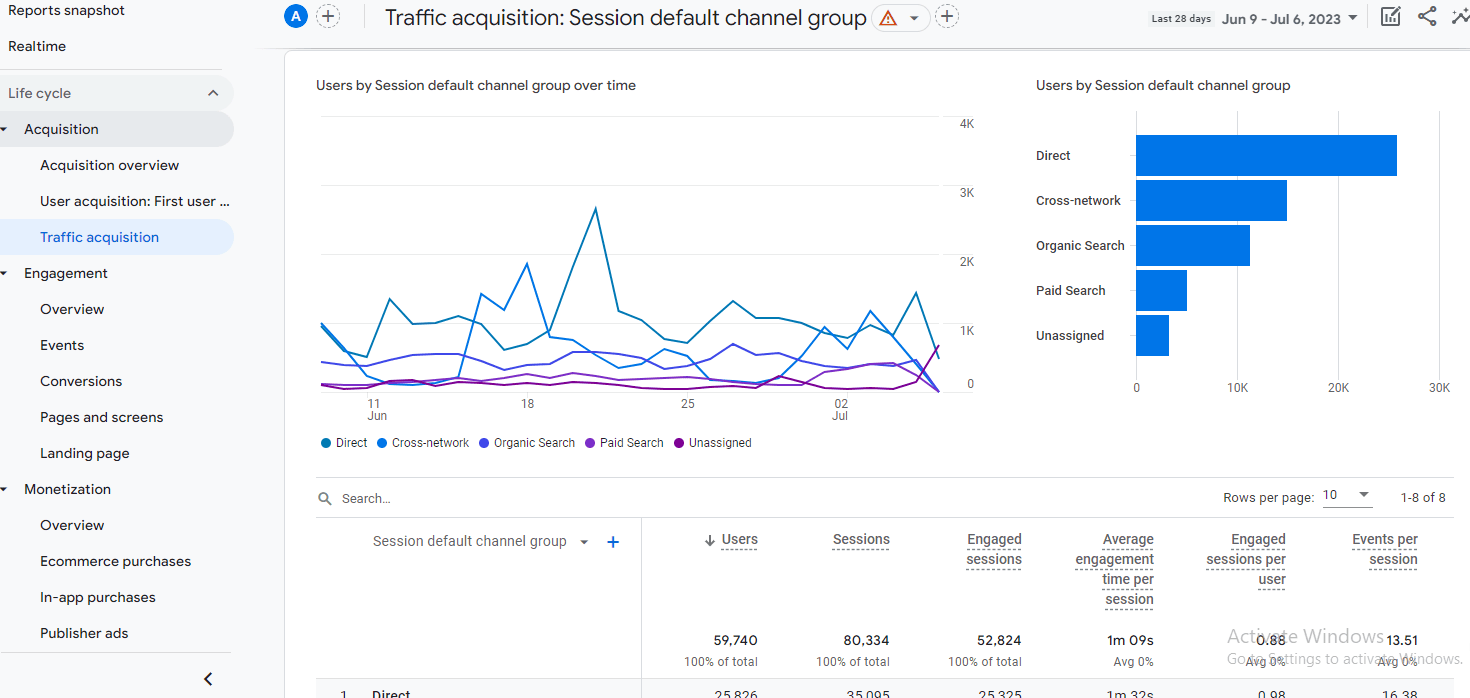The width and height of the screenshot is (1470, 698).
Task: Open the Rows per page dropdown
Action: click(1347, 494)
